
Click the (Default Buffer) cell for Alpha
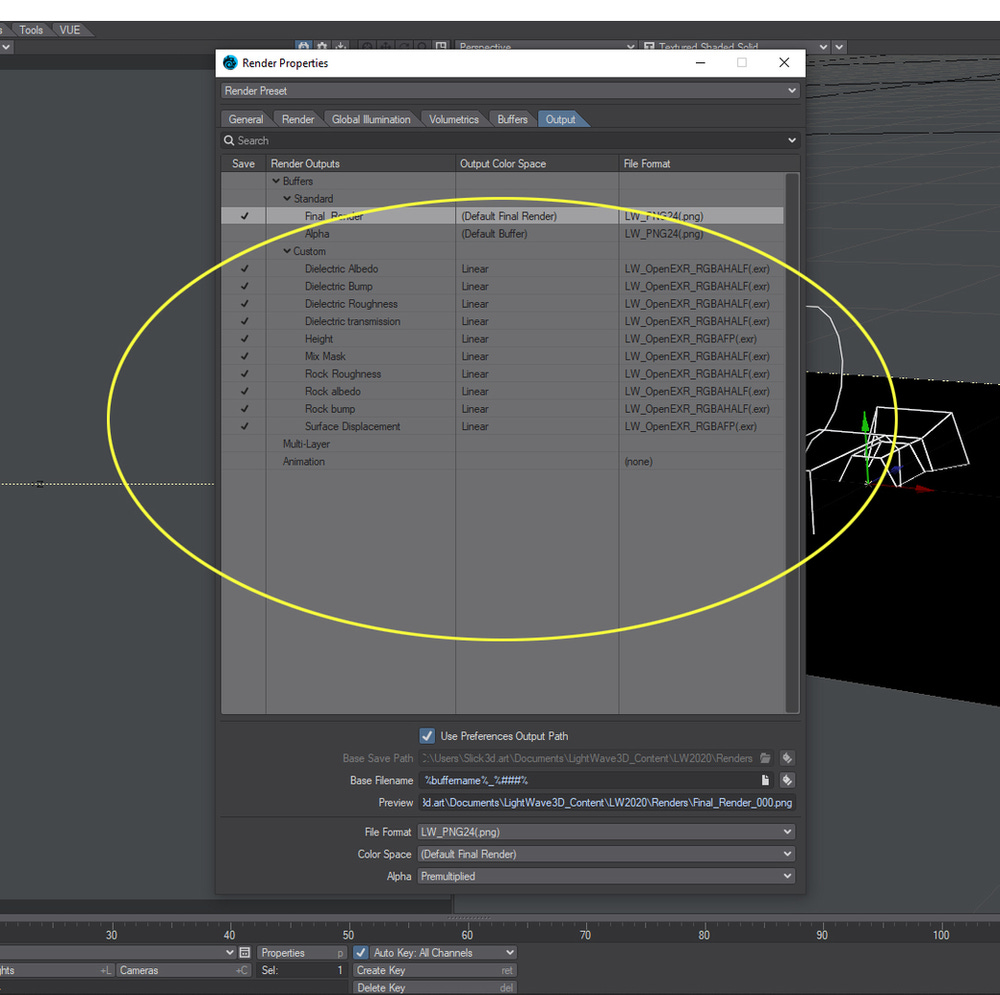coord(494,233)
